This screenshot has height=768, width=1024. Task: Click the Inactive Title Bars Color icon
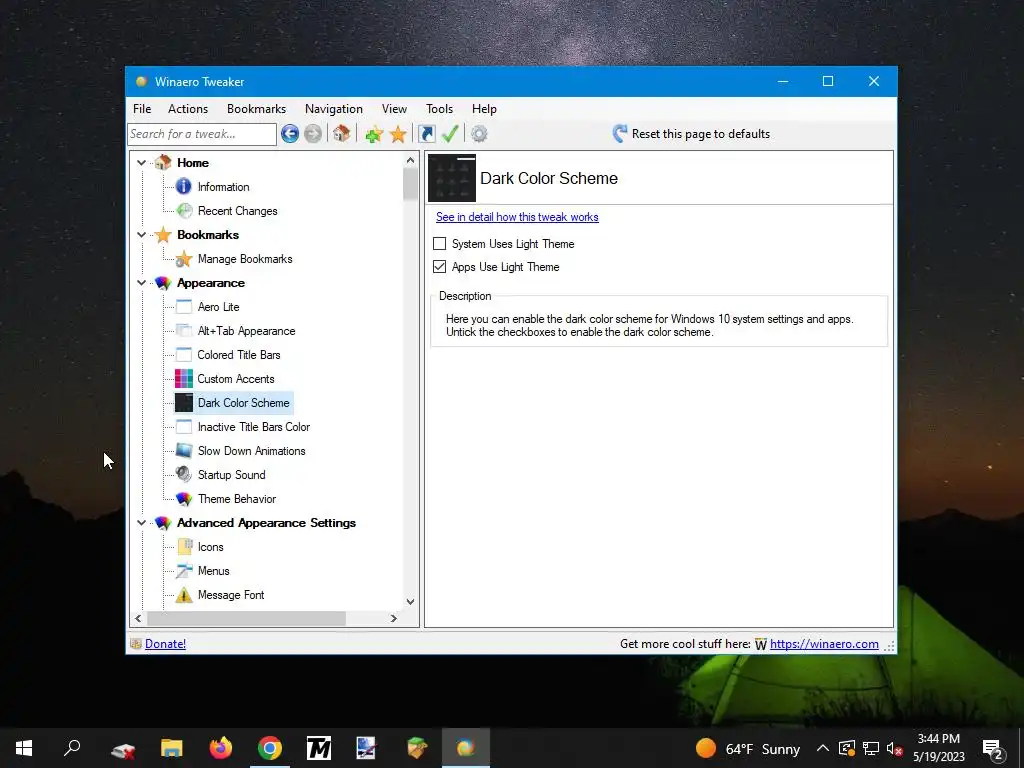[184, 427]
